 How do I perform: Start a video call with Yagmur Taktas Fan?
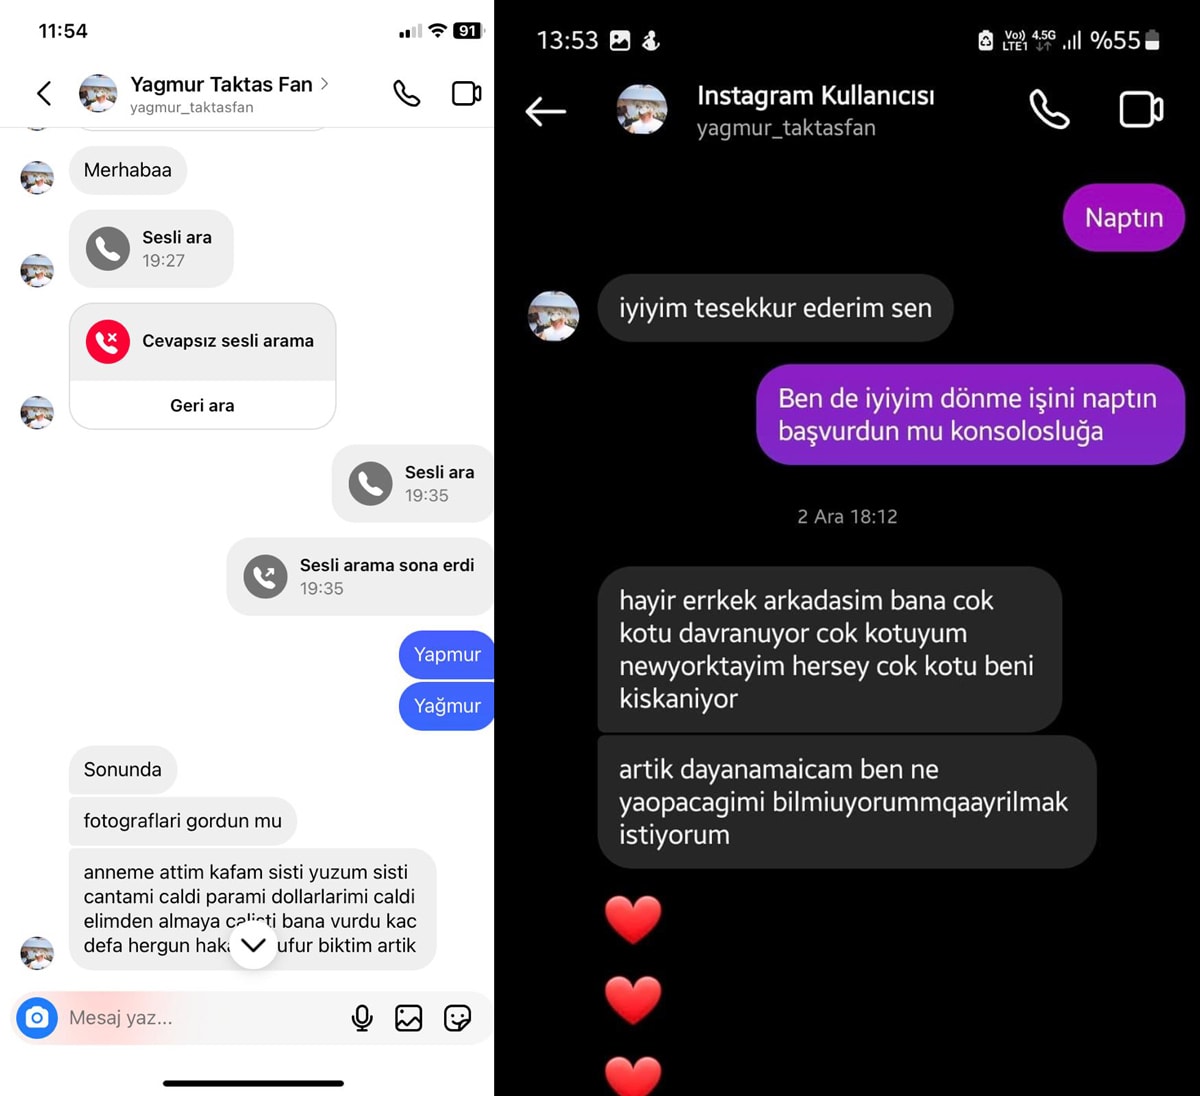pyautogui.click(x=466, y=94)
